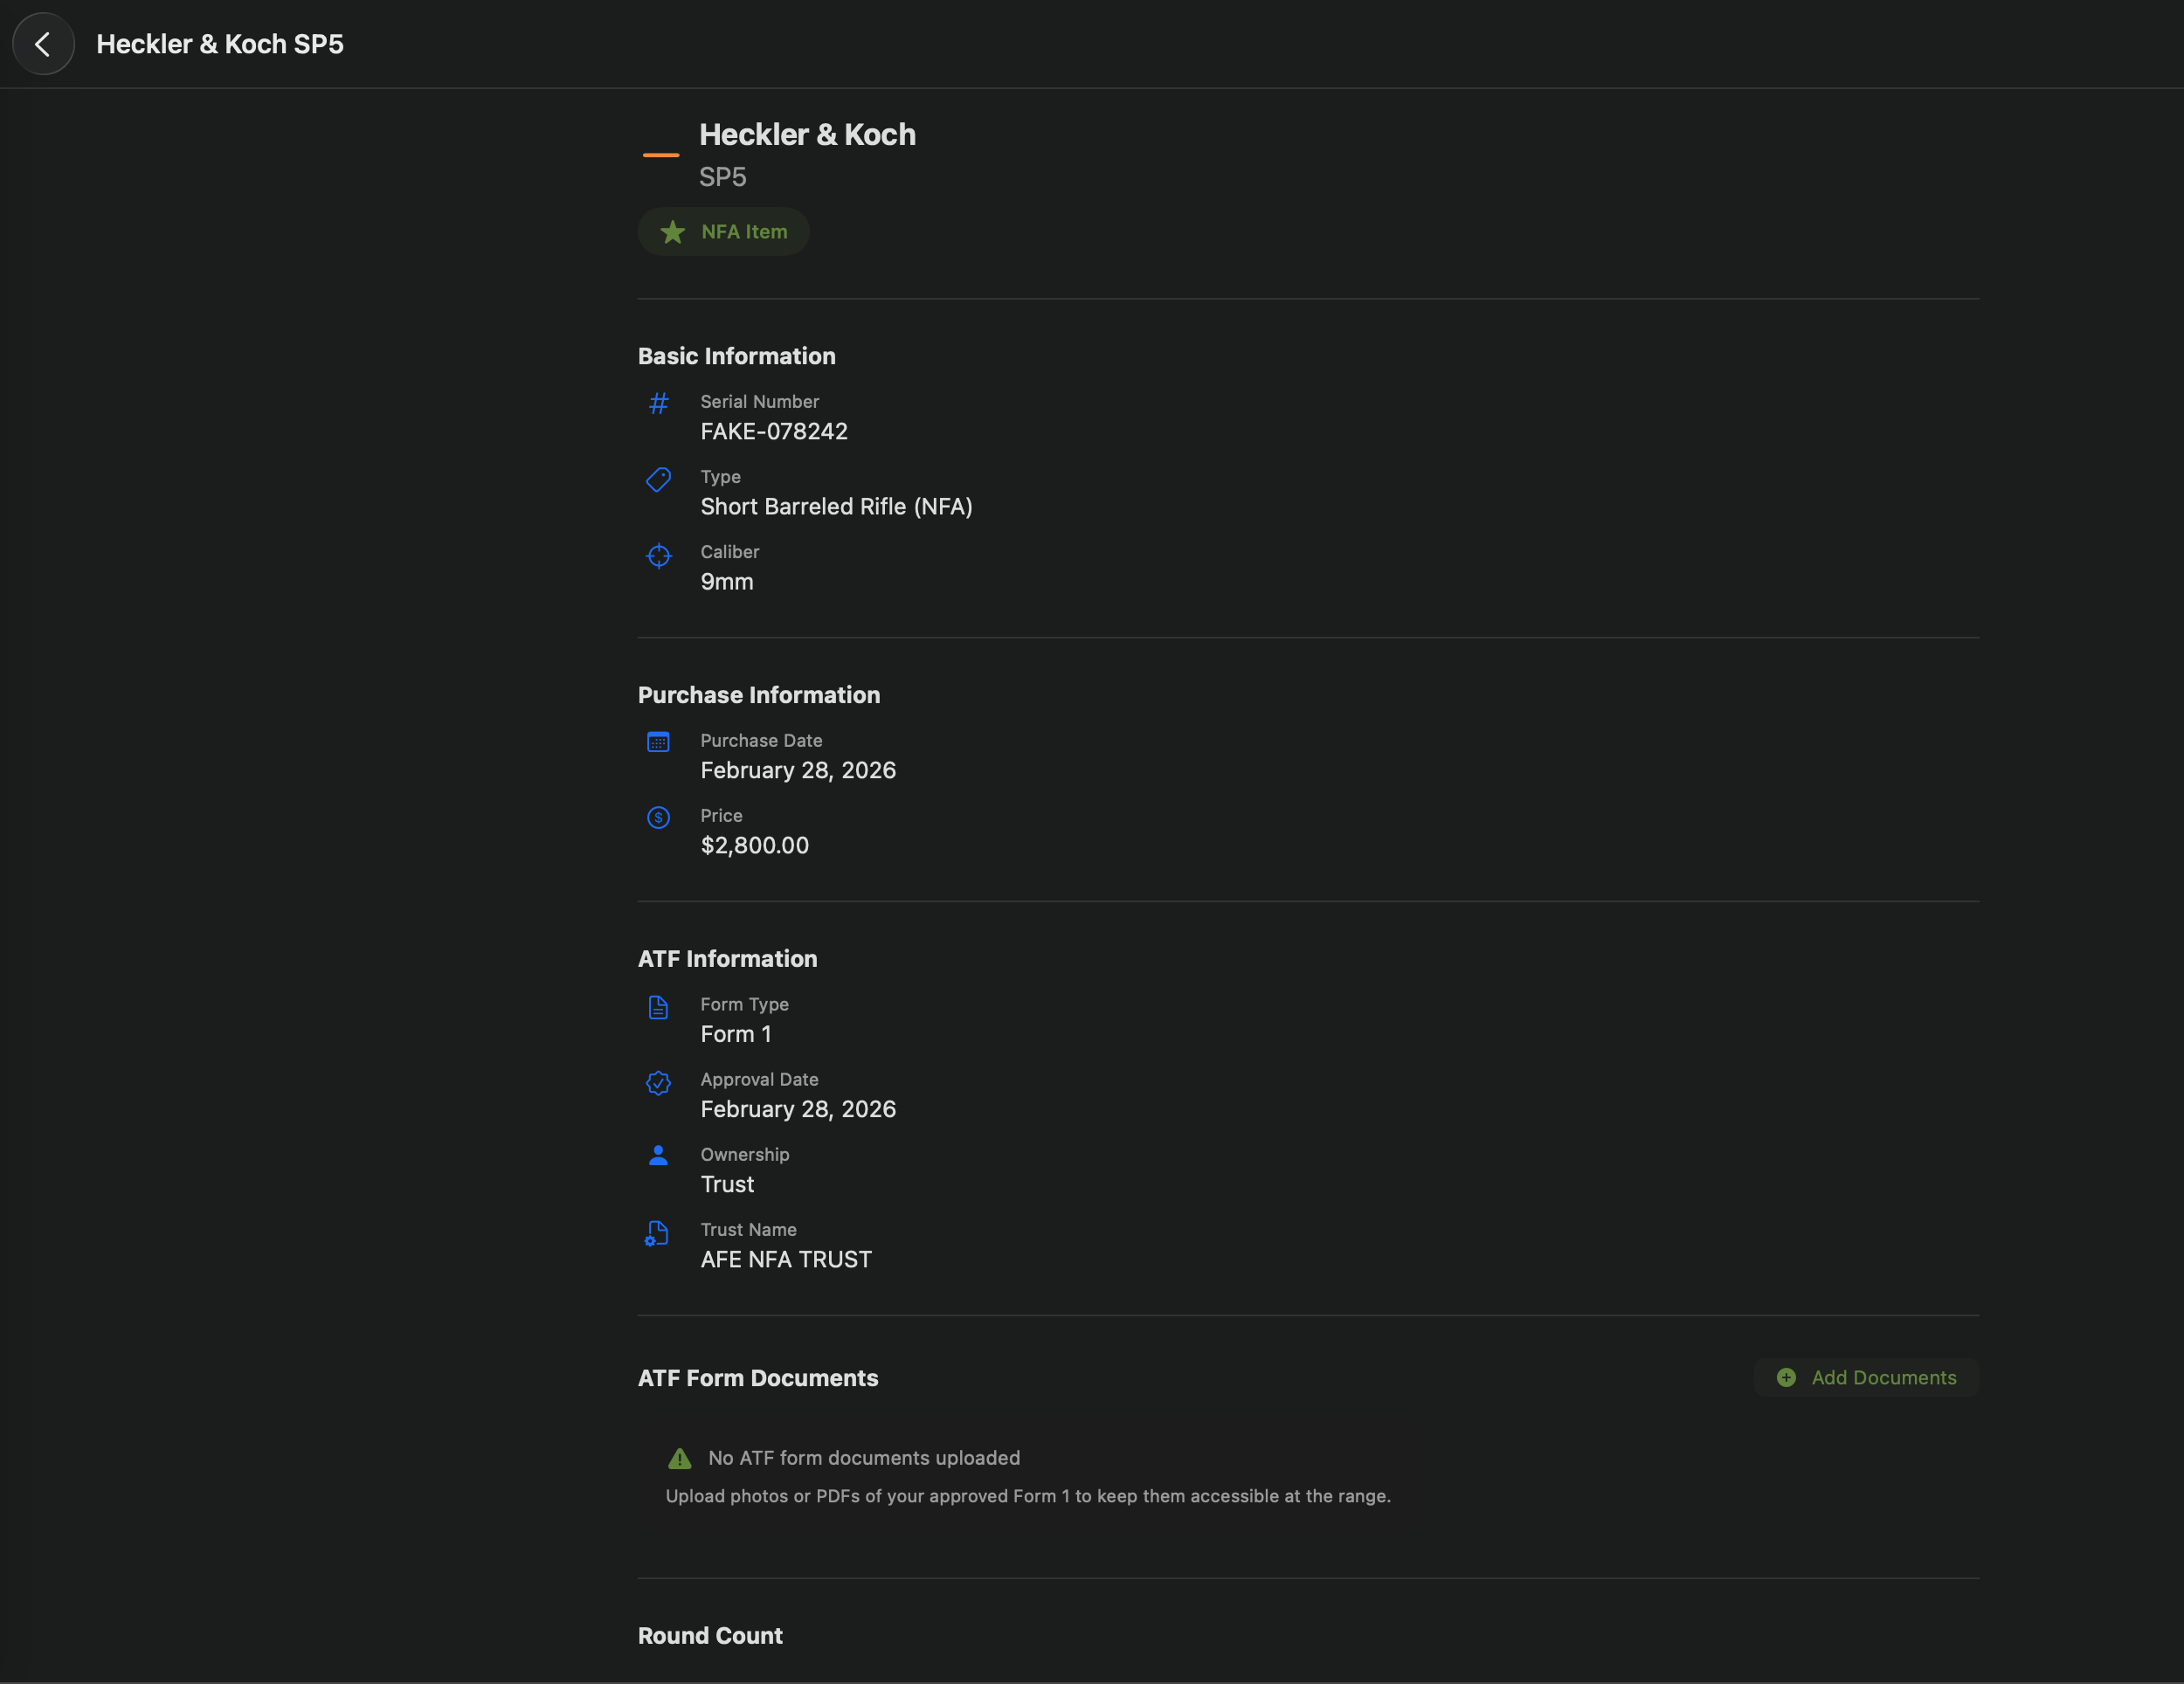Click the warning triangle next to documents notice
Viewport: 2184px width, 1684px height.
click(x=679, y=1457)
